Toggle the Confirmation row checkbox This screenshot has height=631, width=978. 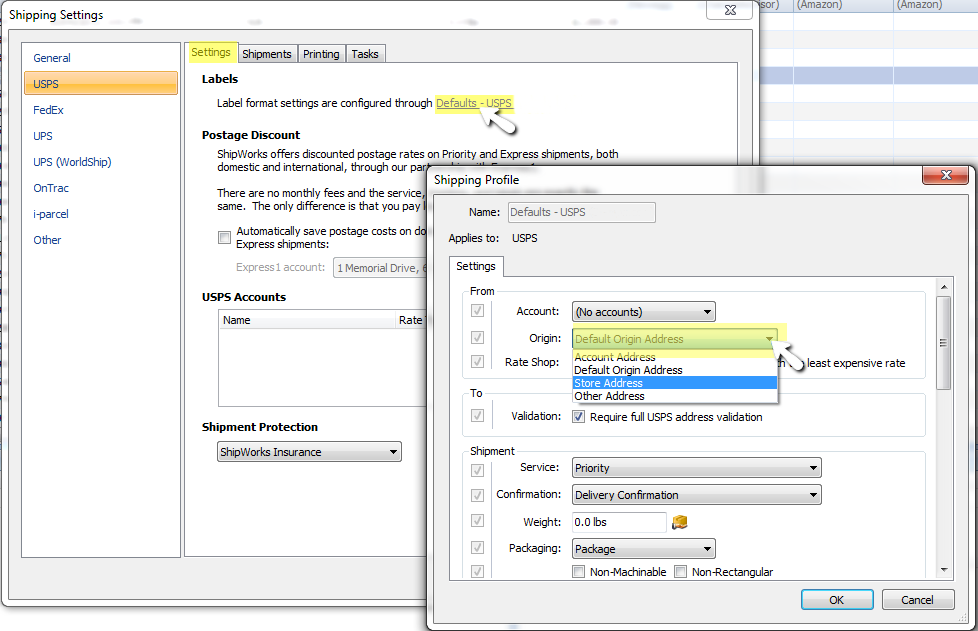(x=478, y=495)
